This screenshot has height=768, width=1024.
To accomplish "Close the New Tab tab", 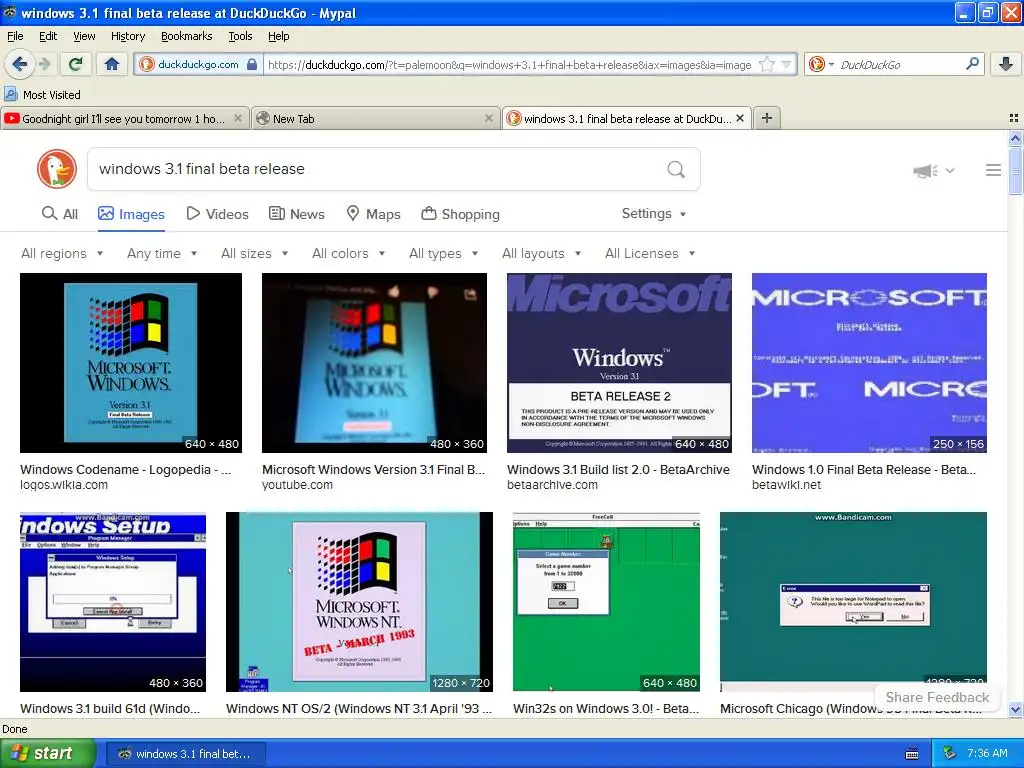I will (488, 118).
